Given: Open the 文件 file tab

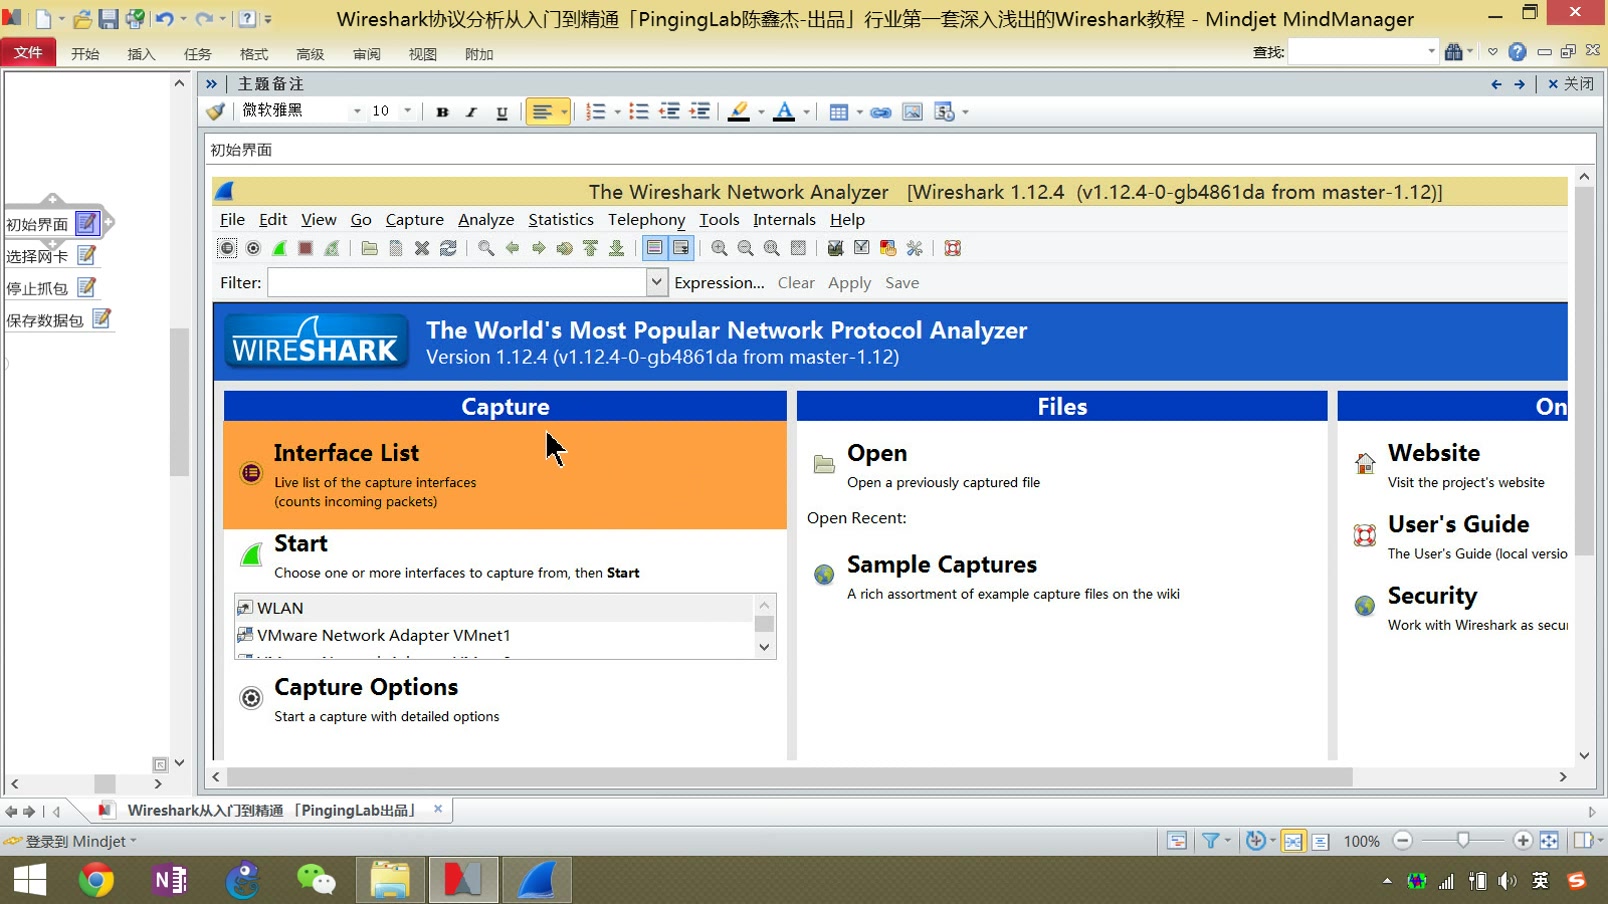Looking at the screenshot, I should 28,53.
